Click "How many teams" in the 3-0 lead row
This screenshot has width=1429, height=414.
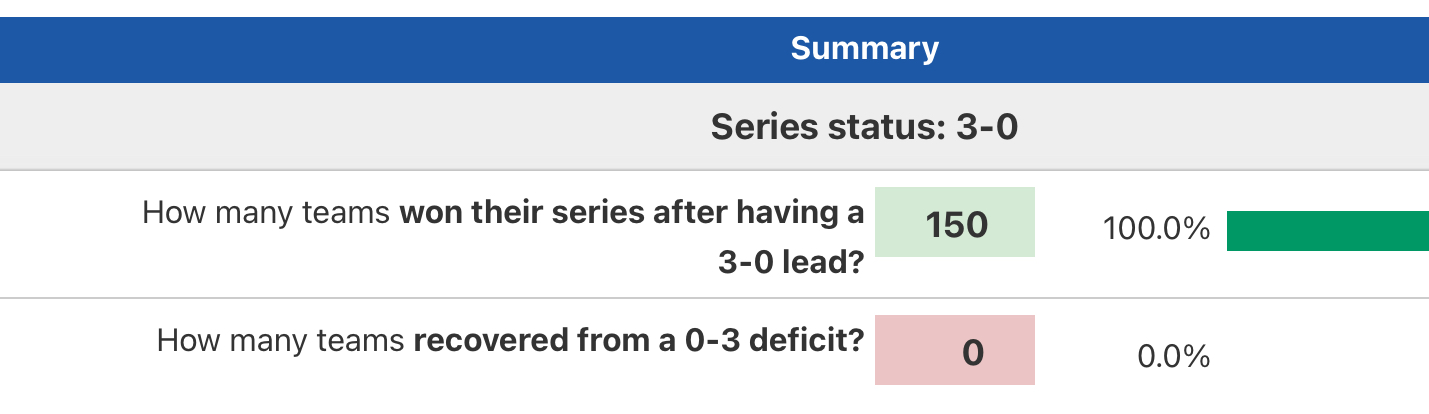point(267,213)
